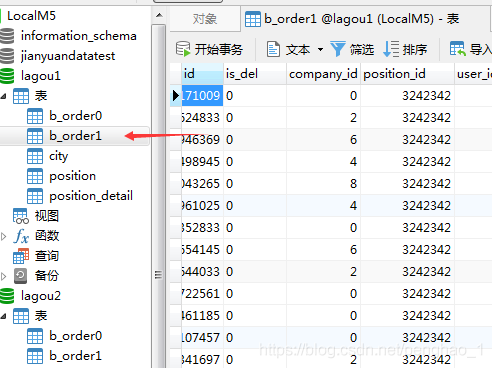Select the b_order1 table icon under lagou1

35,136
